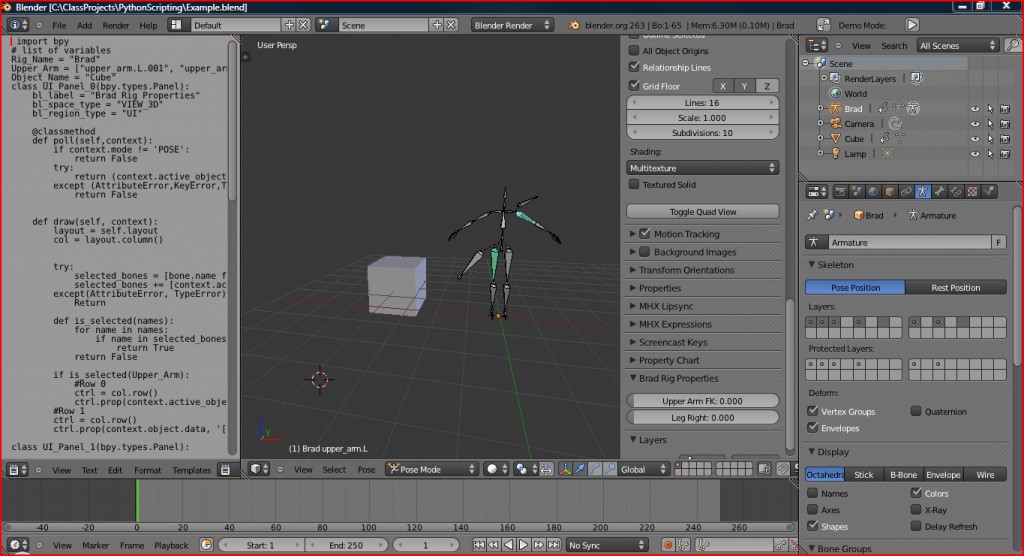The height and width of the screenshot is (556, 1024).
Task: Toggle the Relationship Lines checkbox
Action: point(633,67)
